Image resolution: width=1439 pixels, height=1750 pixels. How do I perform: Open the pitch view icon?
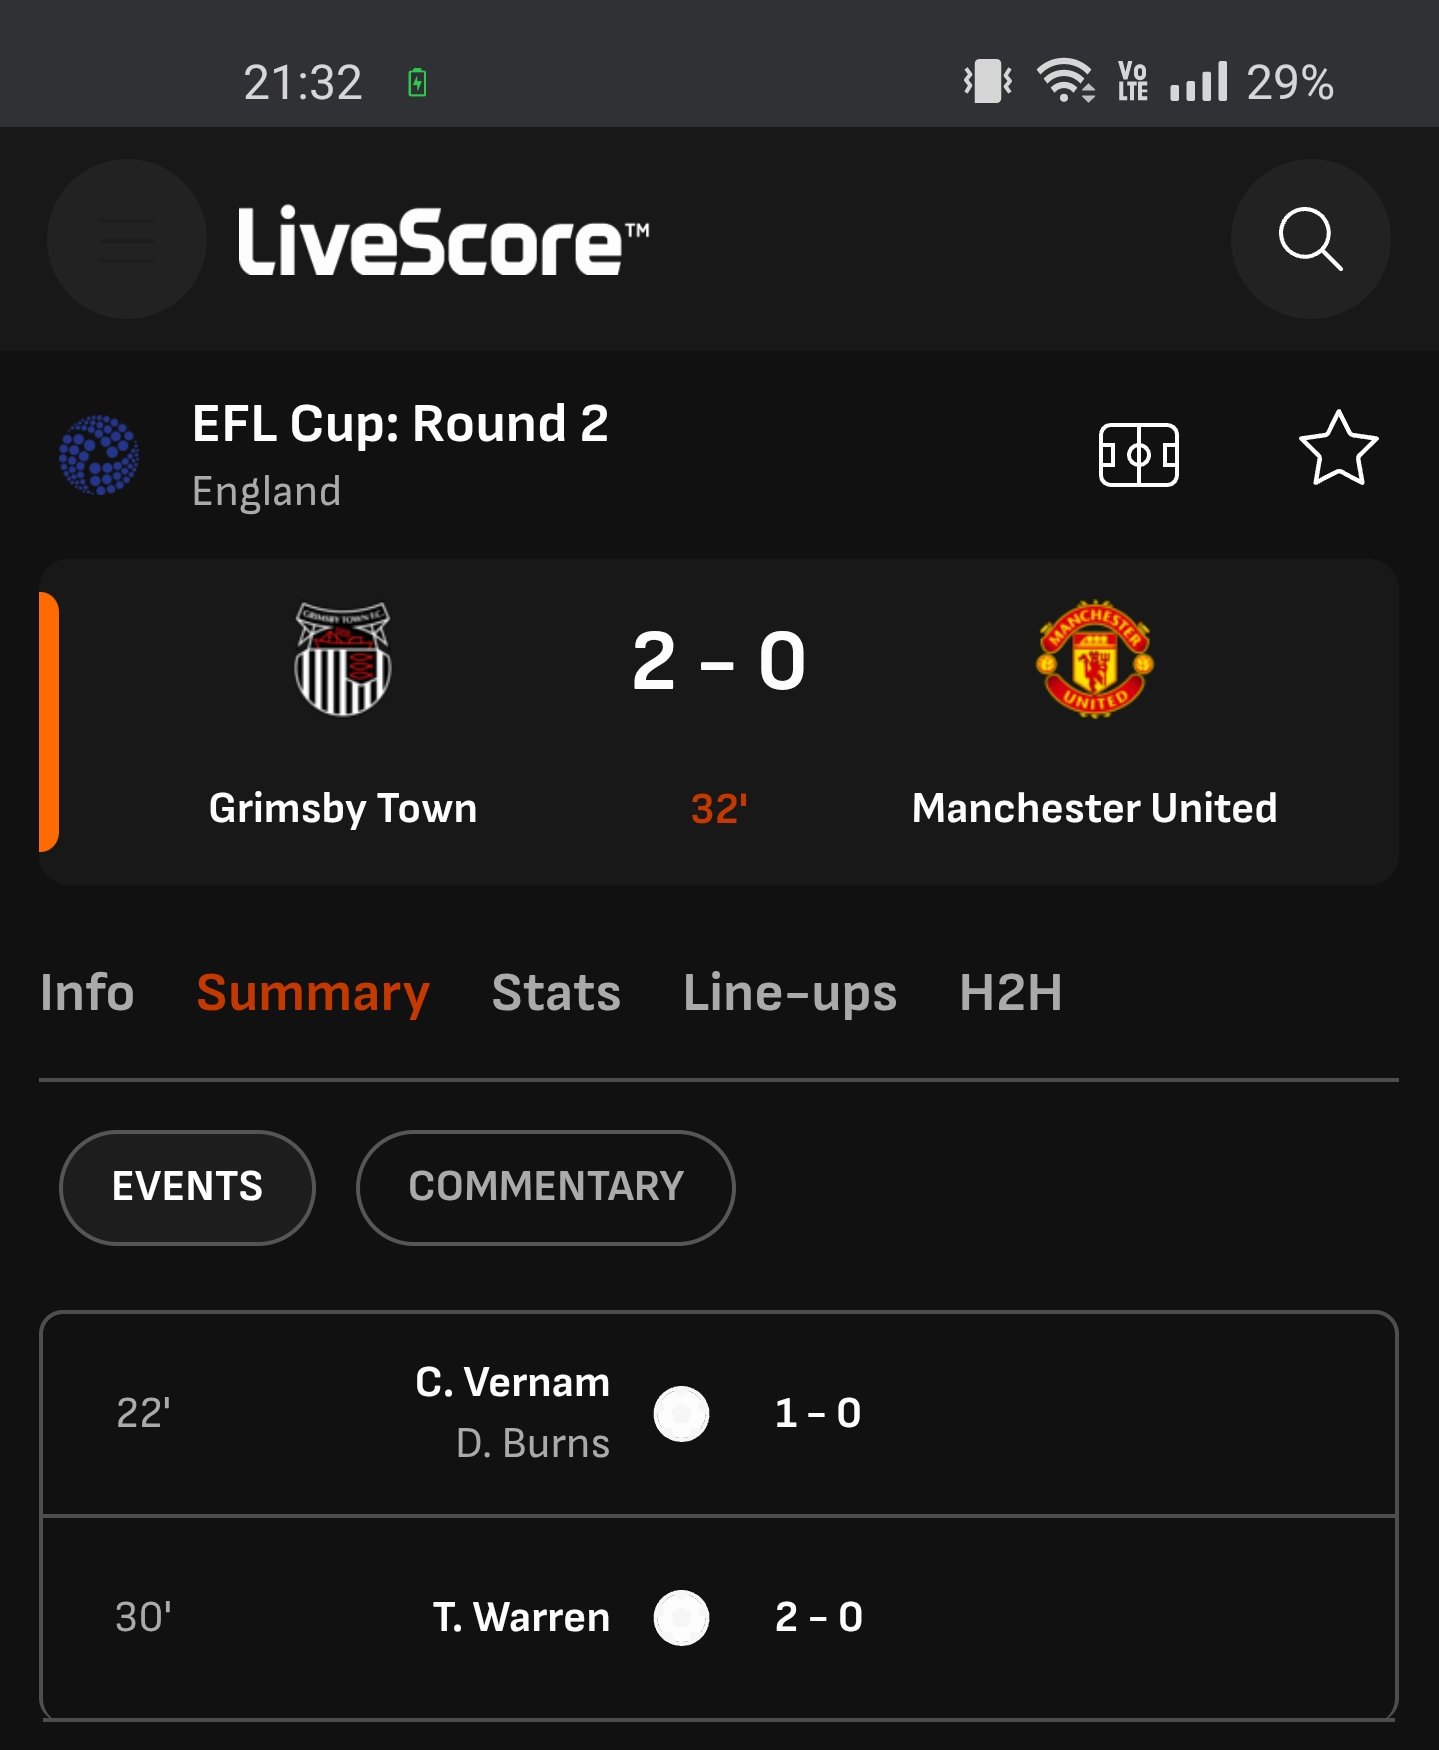point(1138,455)
